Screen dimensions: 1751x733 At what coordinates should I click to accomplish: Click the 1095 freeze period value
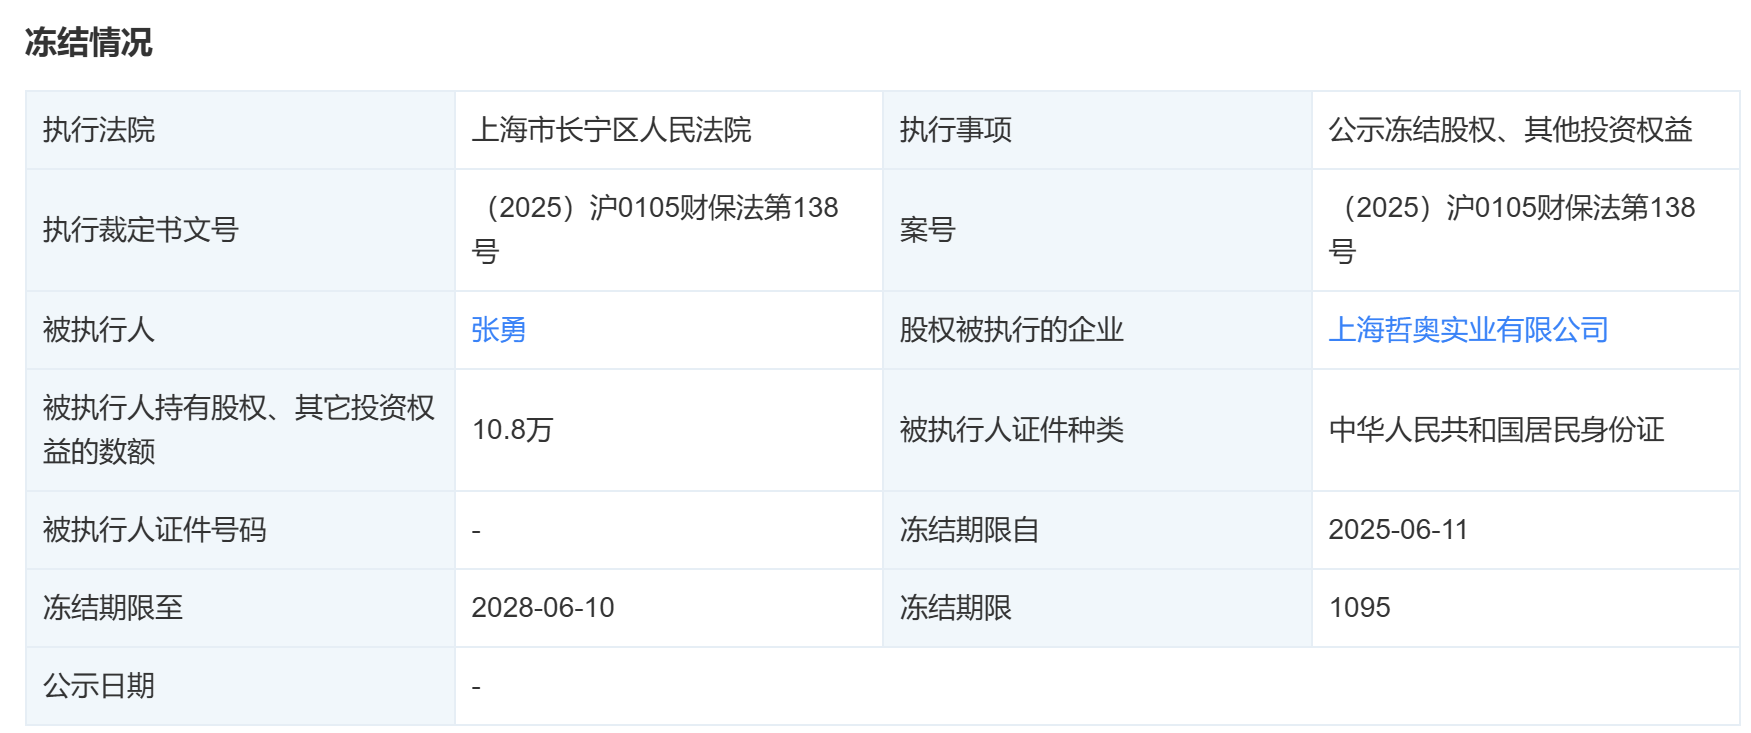tap(1359, 608)
